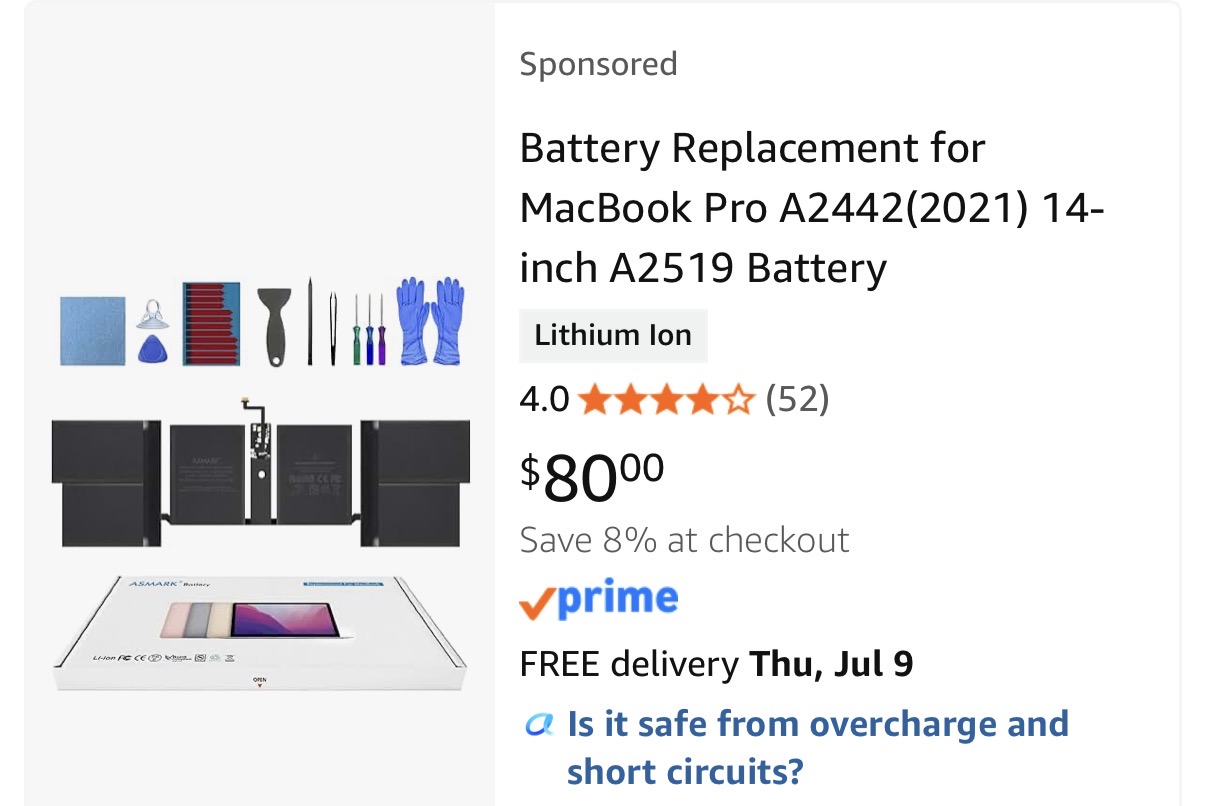Ask if it's safe from overcharge

click(818, 747)
